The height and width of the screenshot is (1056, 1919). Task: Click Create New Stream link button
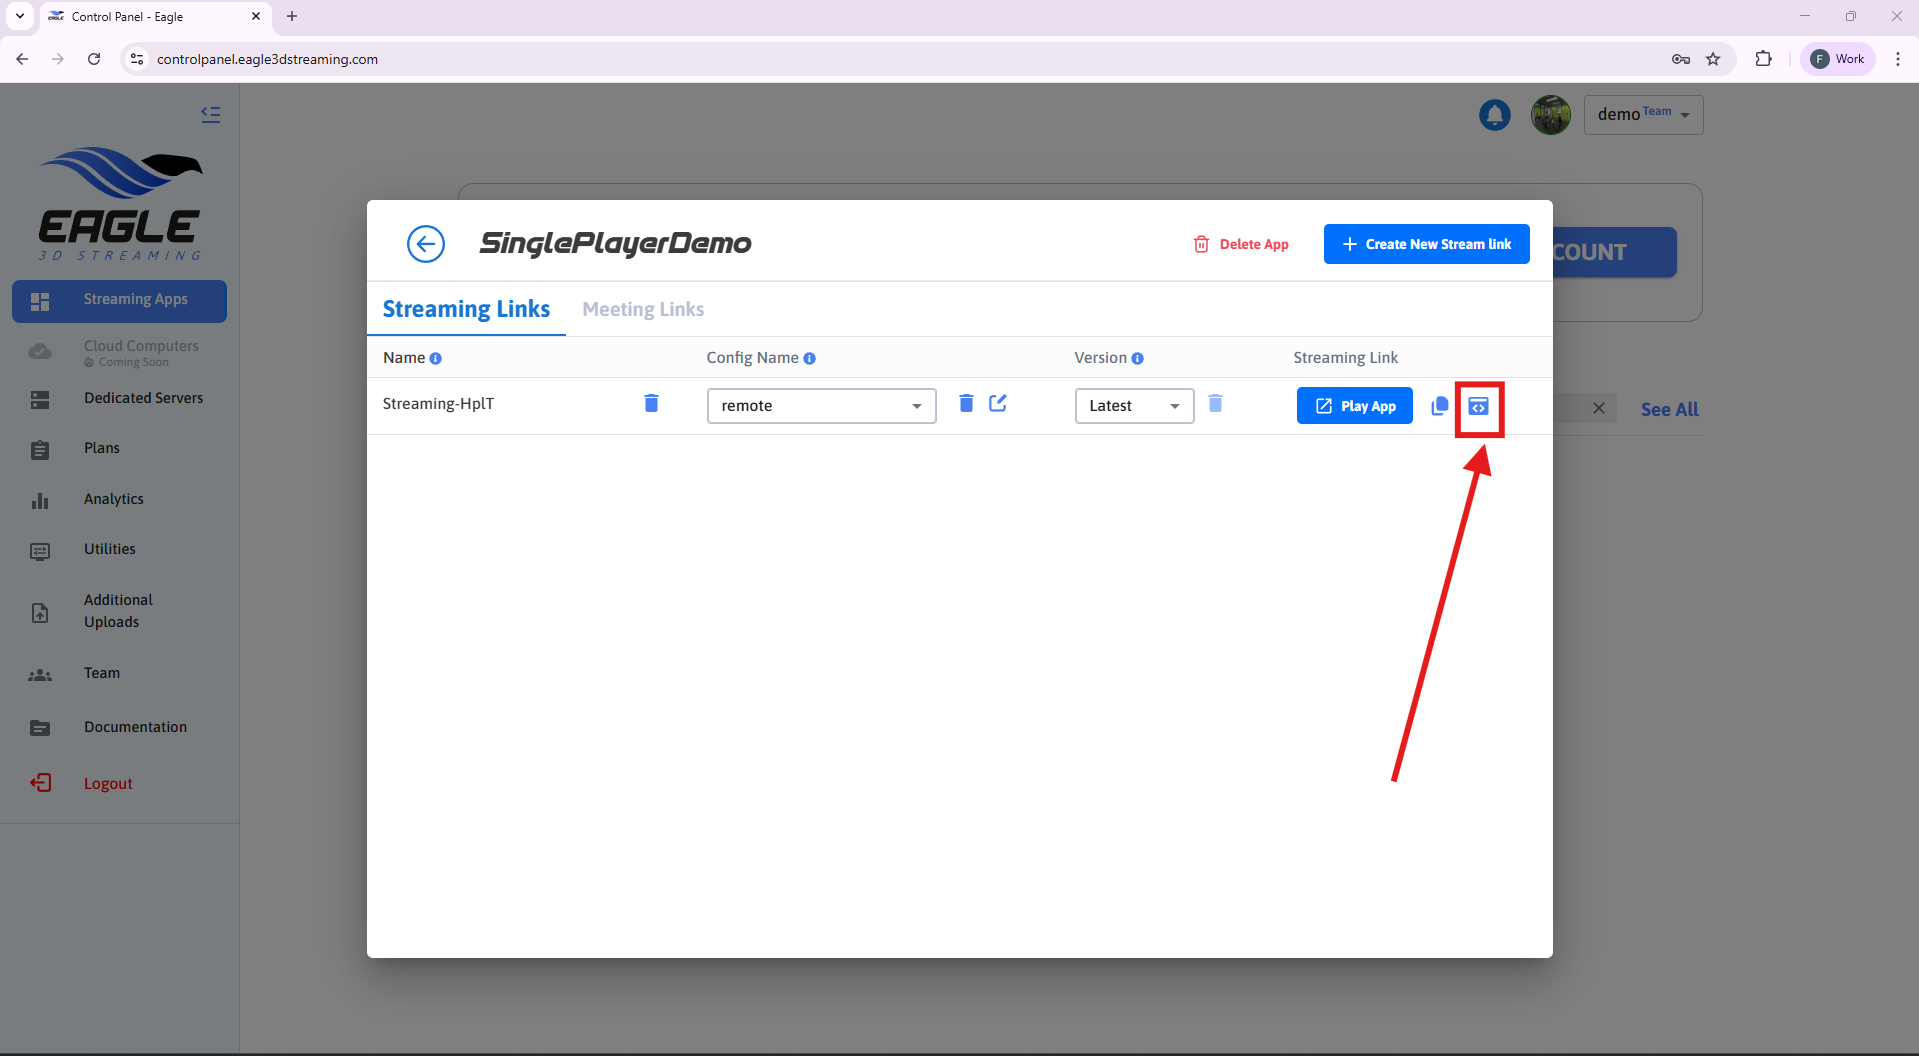(1427, 244)
